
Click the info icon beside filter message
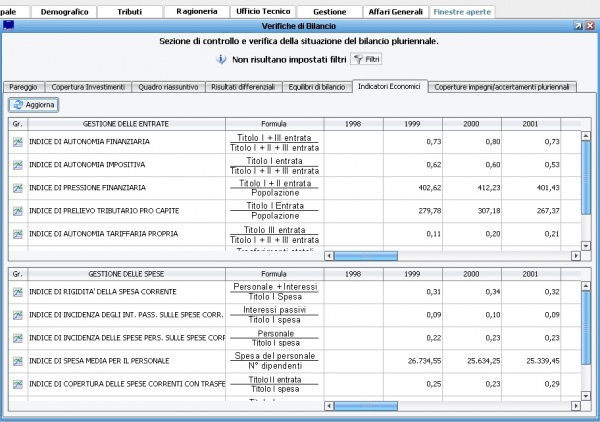[x=221, y=59]
